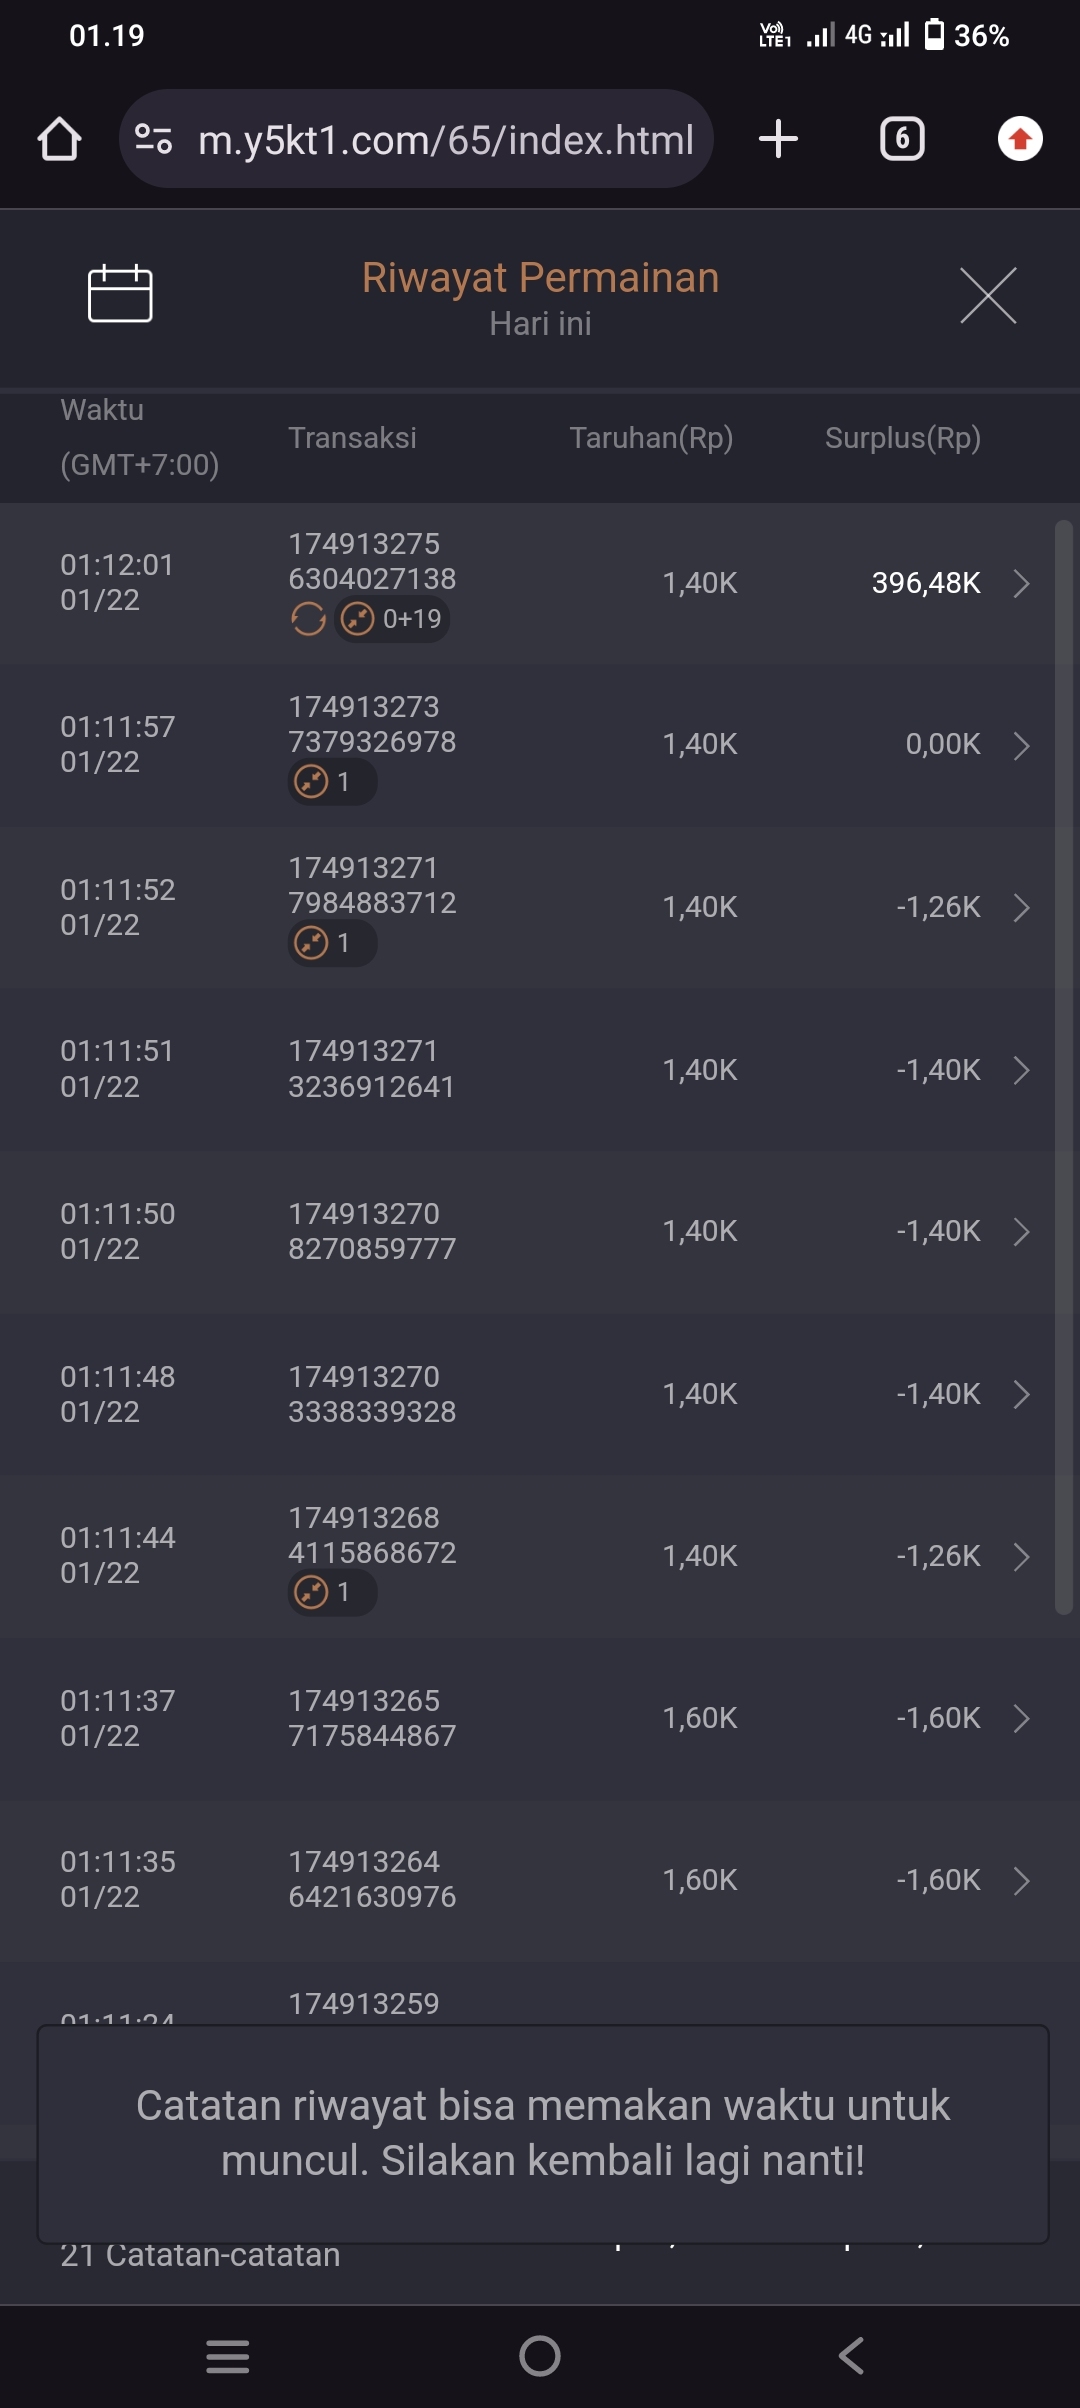The height and width of the screenshot is (2408, 1080).
Task: Expand the 01:12:01 transaction details
Action: point(1021,583)
